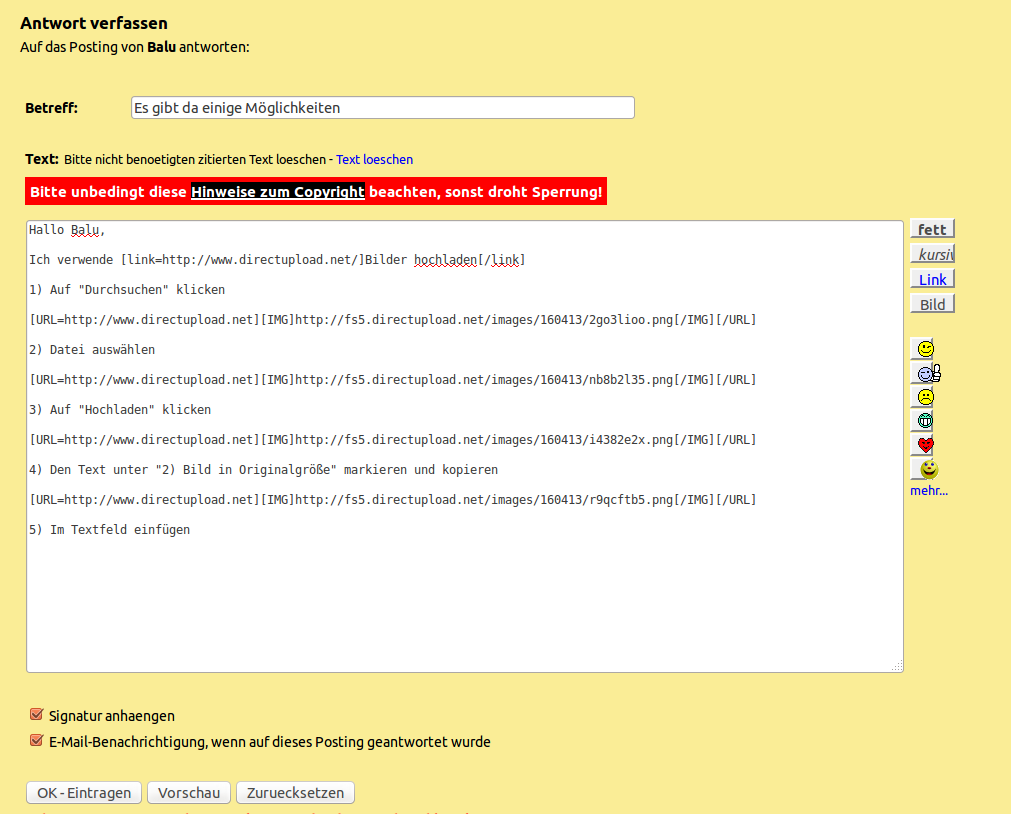Toggle the E-Mail-Benachrichtigung checkbox
This screenshot has width=1011, height=814.
37,741
